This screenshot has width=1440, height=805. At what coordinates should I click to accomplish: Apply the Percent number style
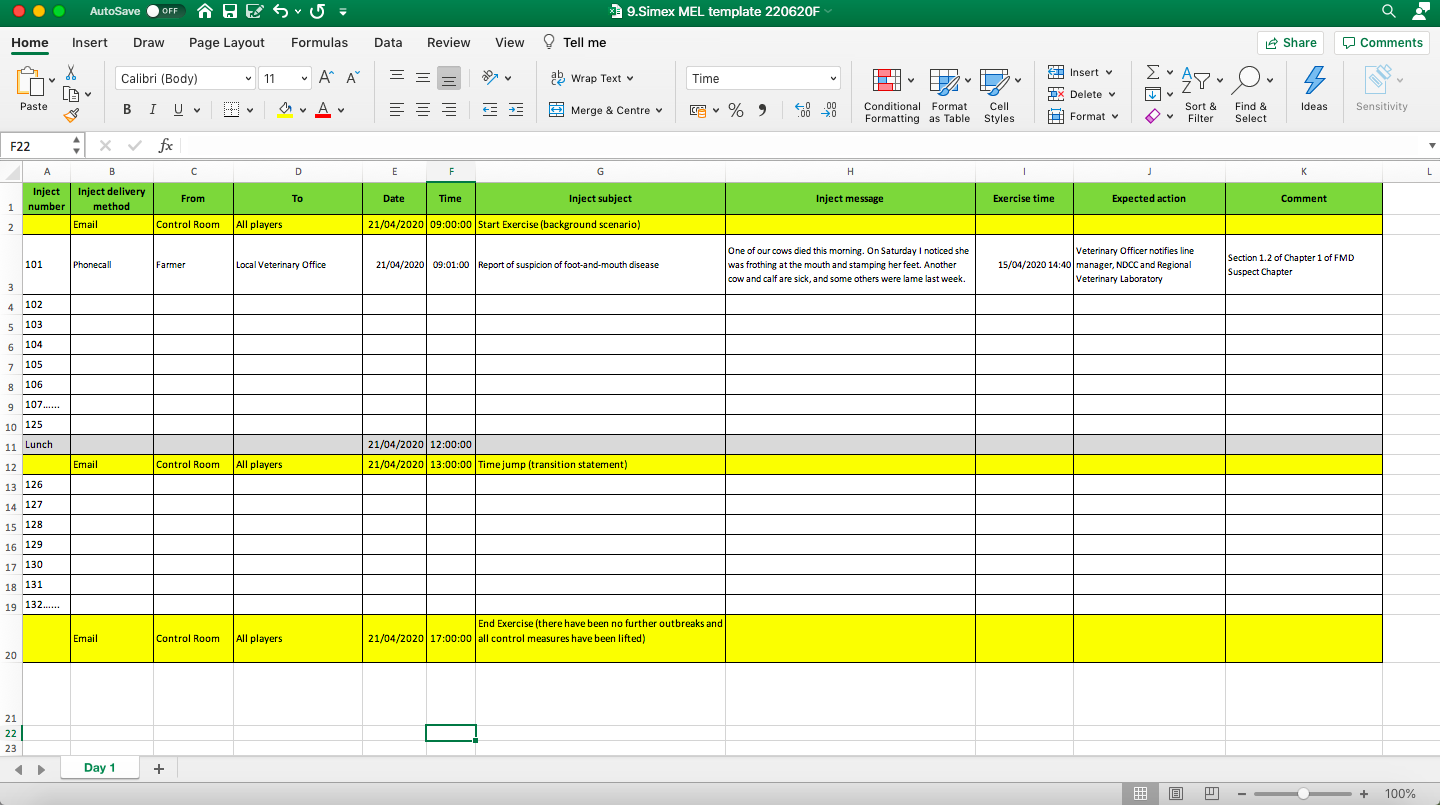[736, 110]
